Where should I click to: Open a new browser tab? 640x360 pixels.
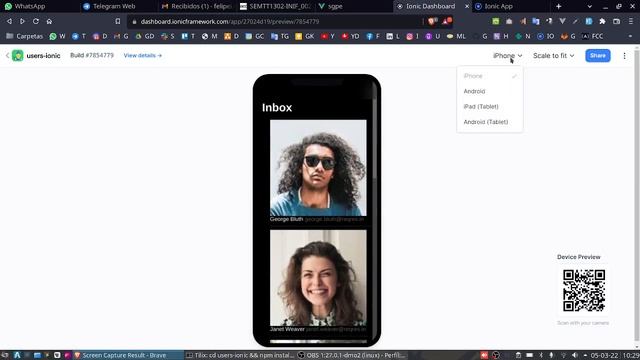coord(558,6)
